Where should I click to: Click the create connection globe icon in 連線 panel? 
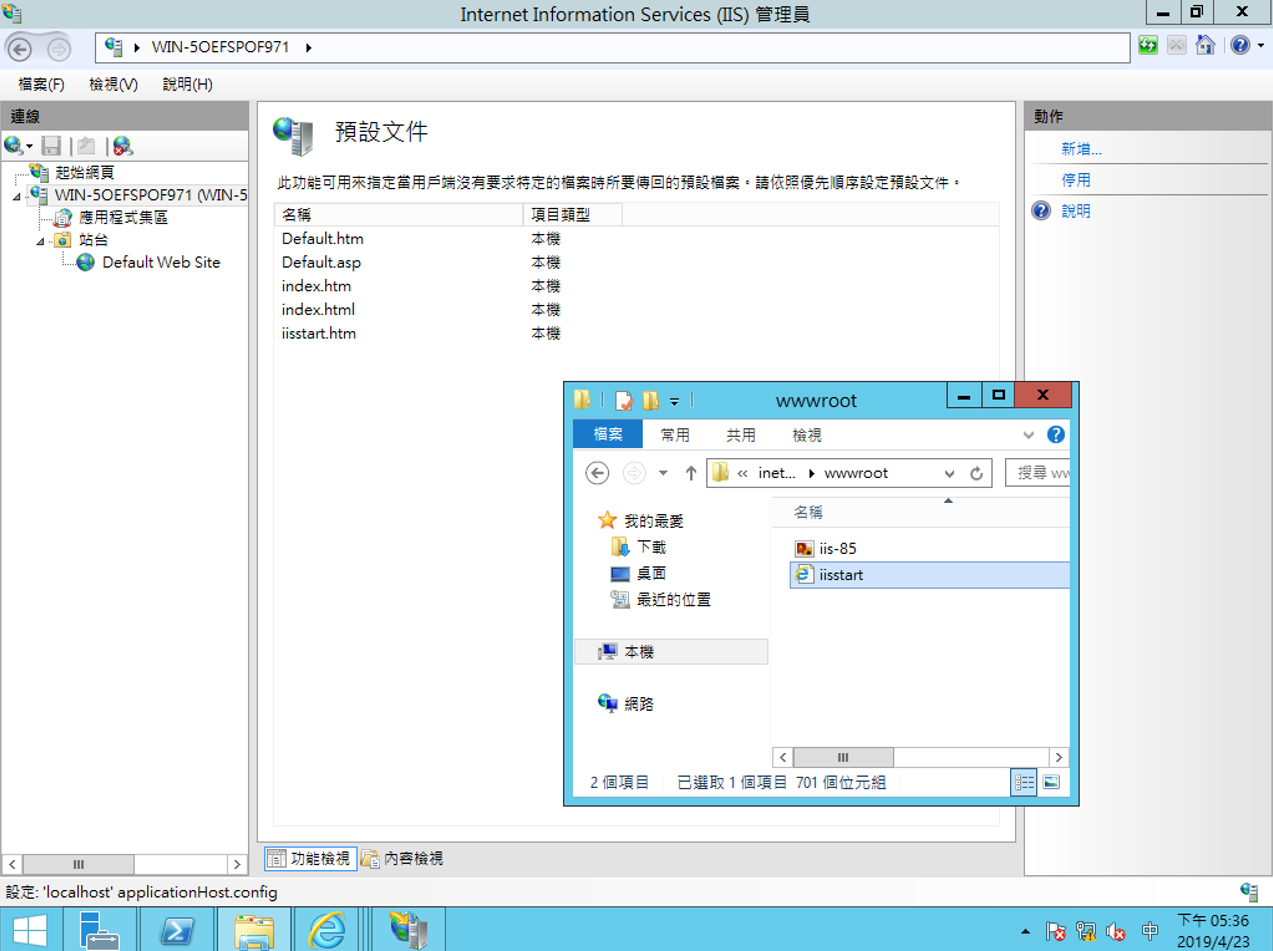click(x=14, y=146)
